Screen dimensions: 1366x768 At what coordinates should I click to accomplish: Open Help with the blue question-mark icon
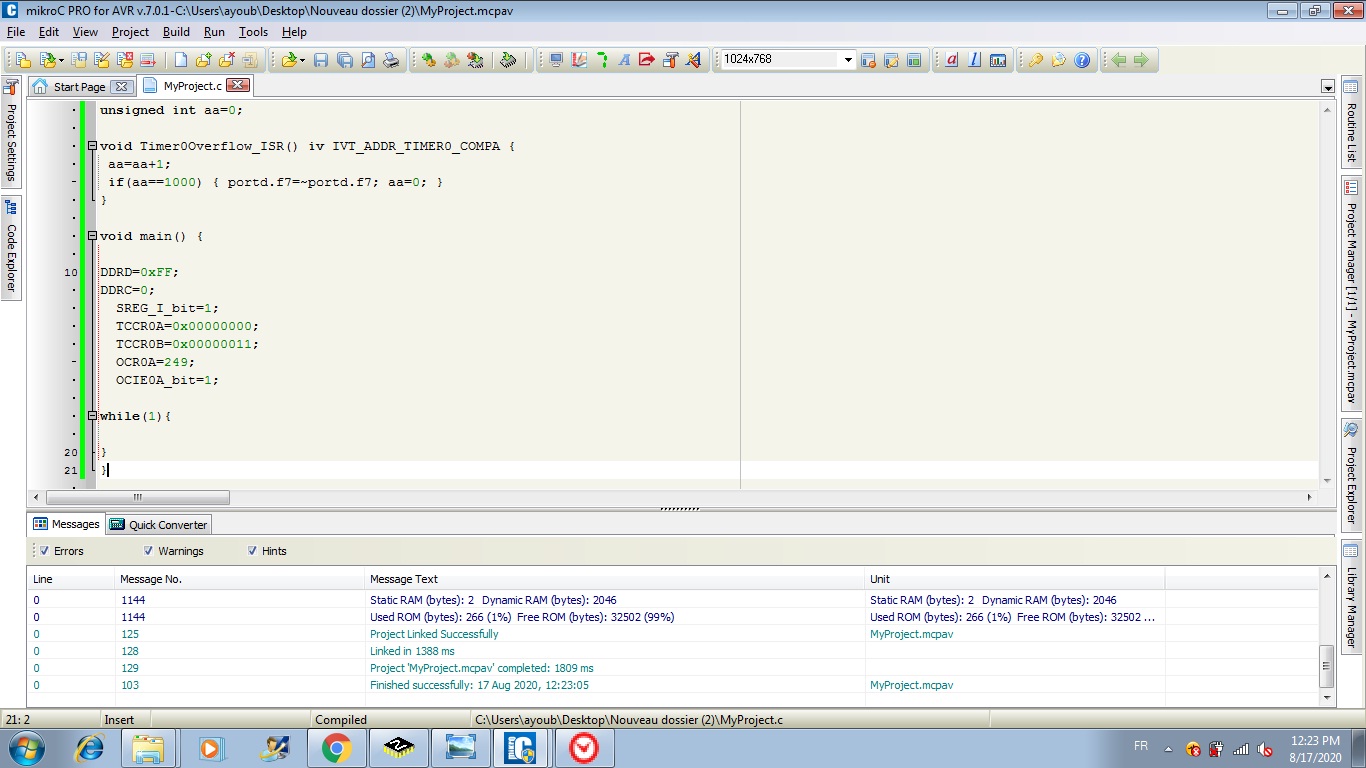[1082, 60]
